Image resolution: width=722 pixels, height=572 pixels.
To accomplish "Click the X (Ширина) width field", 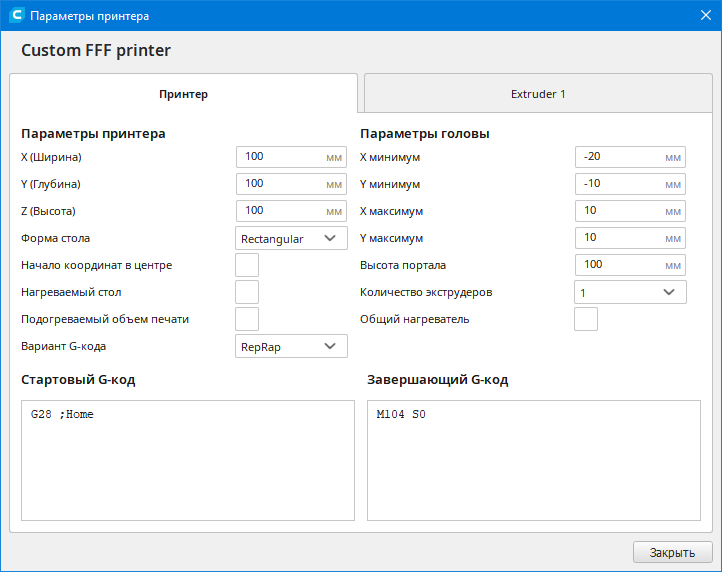I will [x=280, y=157].
